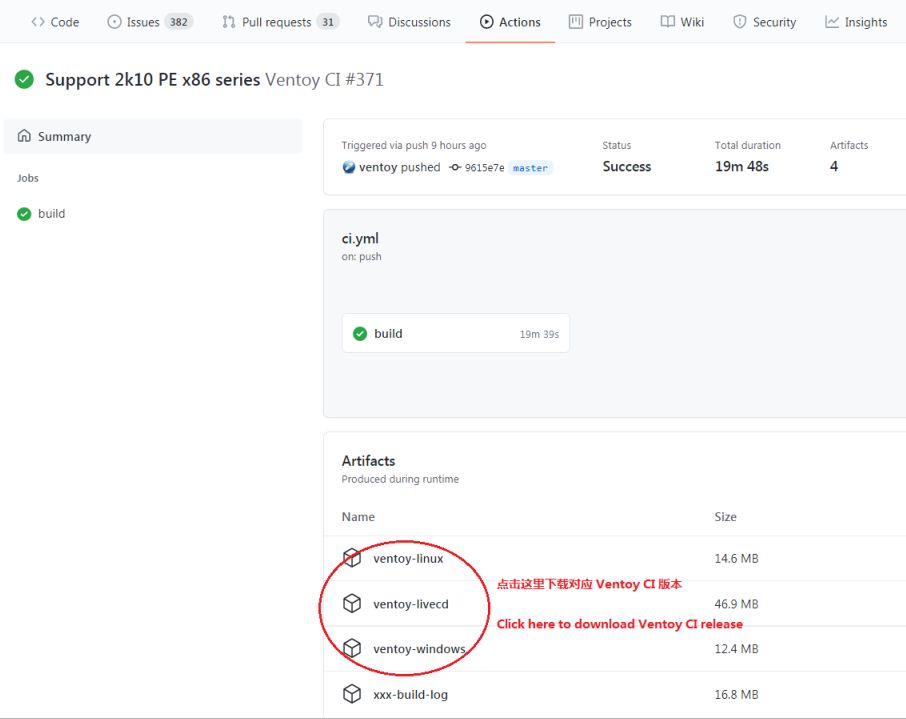Download the ventoy-linux artifact
Image resolution: width=906 pixels, height=719 pixels.
click(x=408, y=558)
